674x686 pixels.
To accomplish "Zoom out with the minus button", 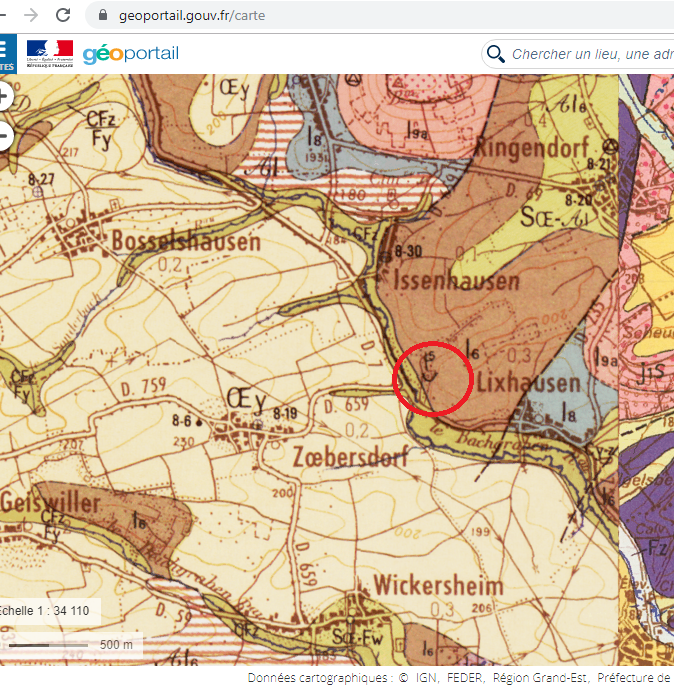I will coord(5,135).
